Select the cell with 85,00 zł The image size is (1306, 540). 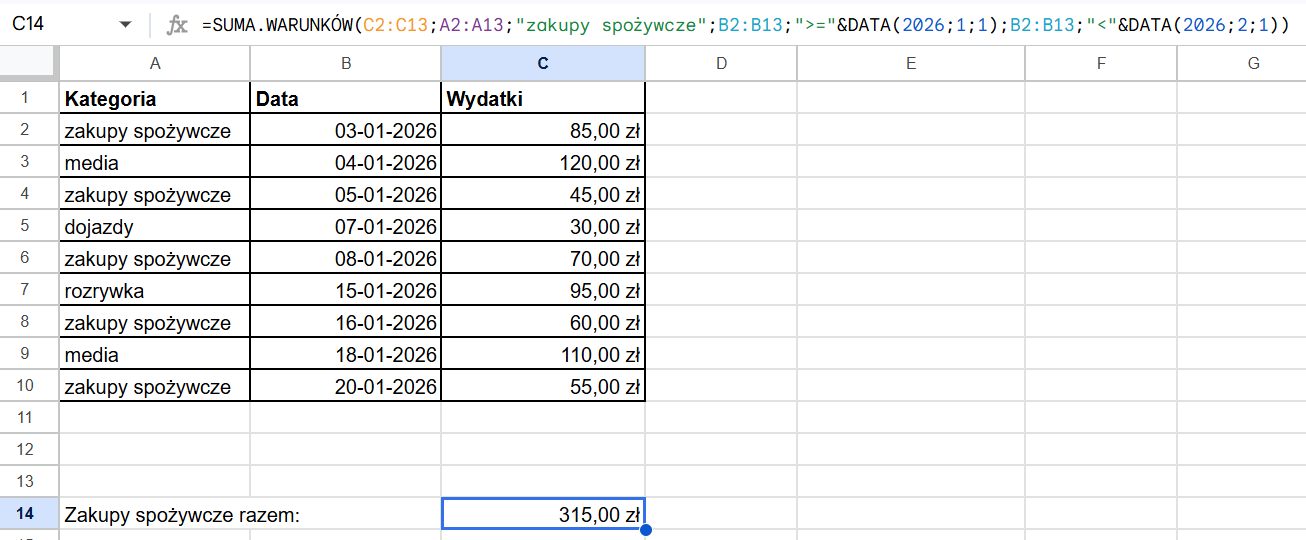[x=543, y=131]
